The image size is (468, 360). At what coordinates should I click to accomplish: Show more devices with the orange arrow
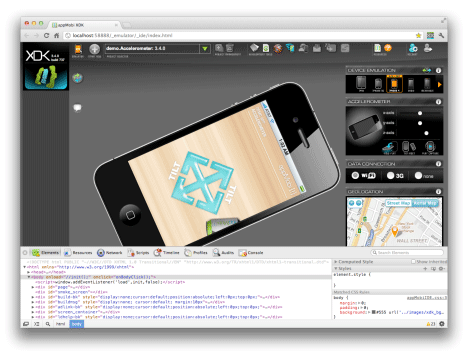click(439, 85)
